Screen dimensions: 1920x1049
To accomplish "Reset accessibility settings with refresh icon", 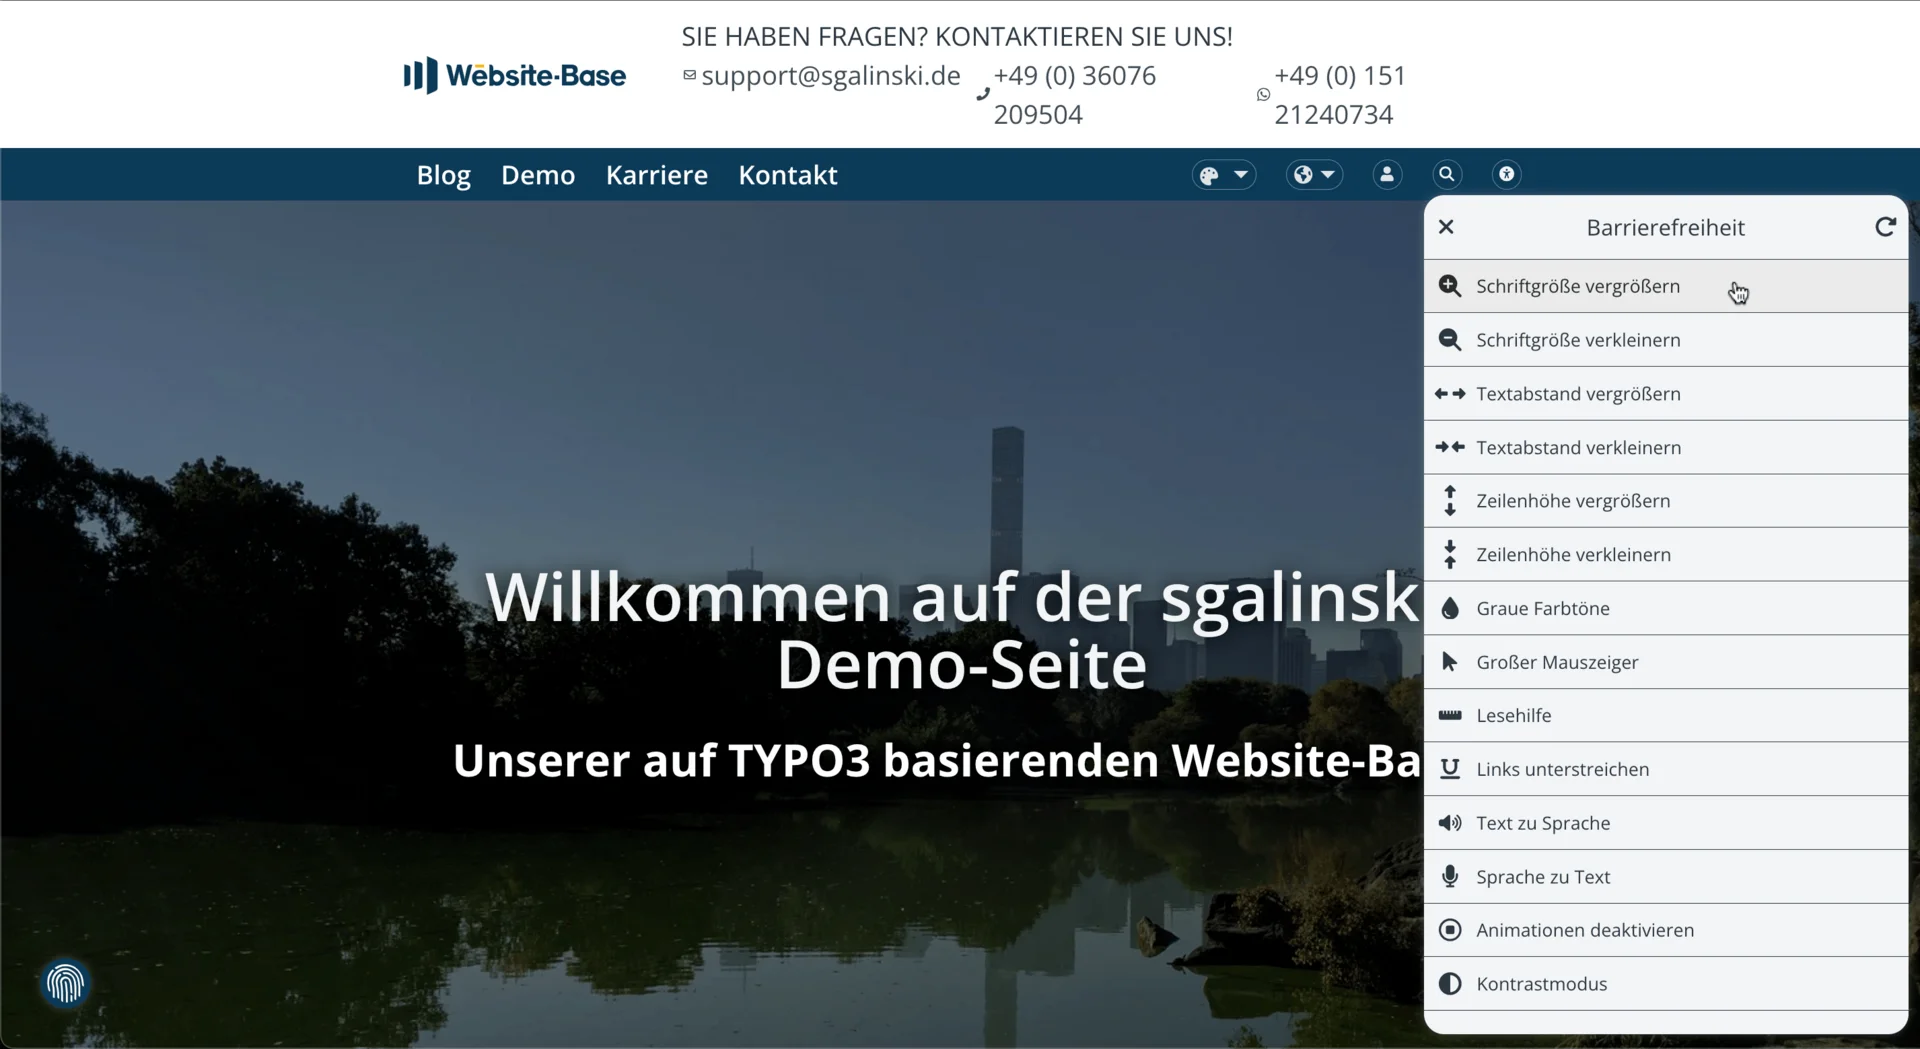I will point(1884,227).
